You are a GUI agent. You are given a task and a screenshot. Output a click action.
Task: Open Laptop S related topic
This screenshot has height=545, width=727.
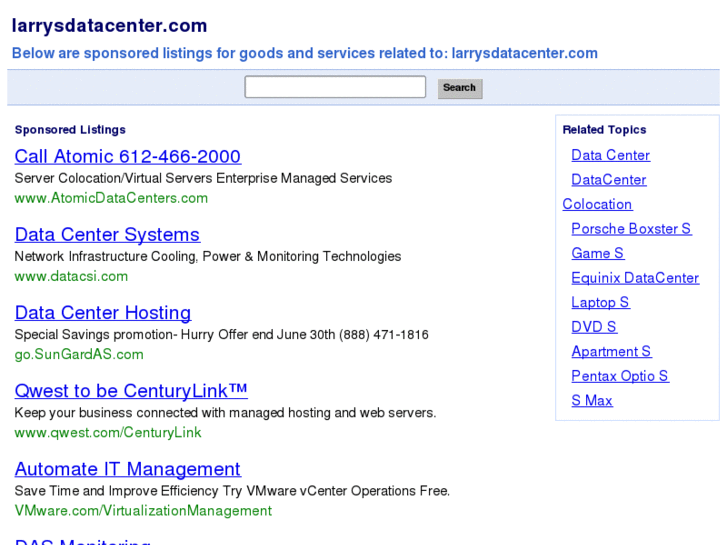600,302
